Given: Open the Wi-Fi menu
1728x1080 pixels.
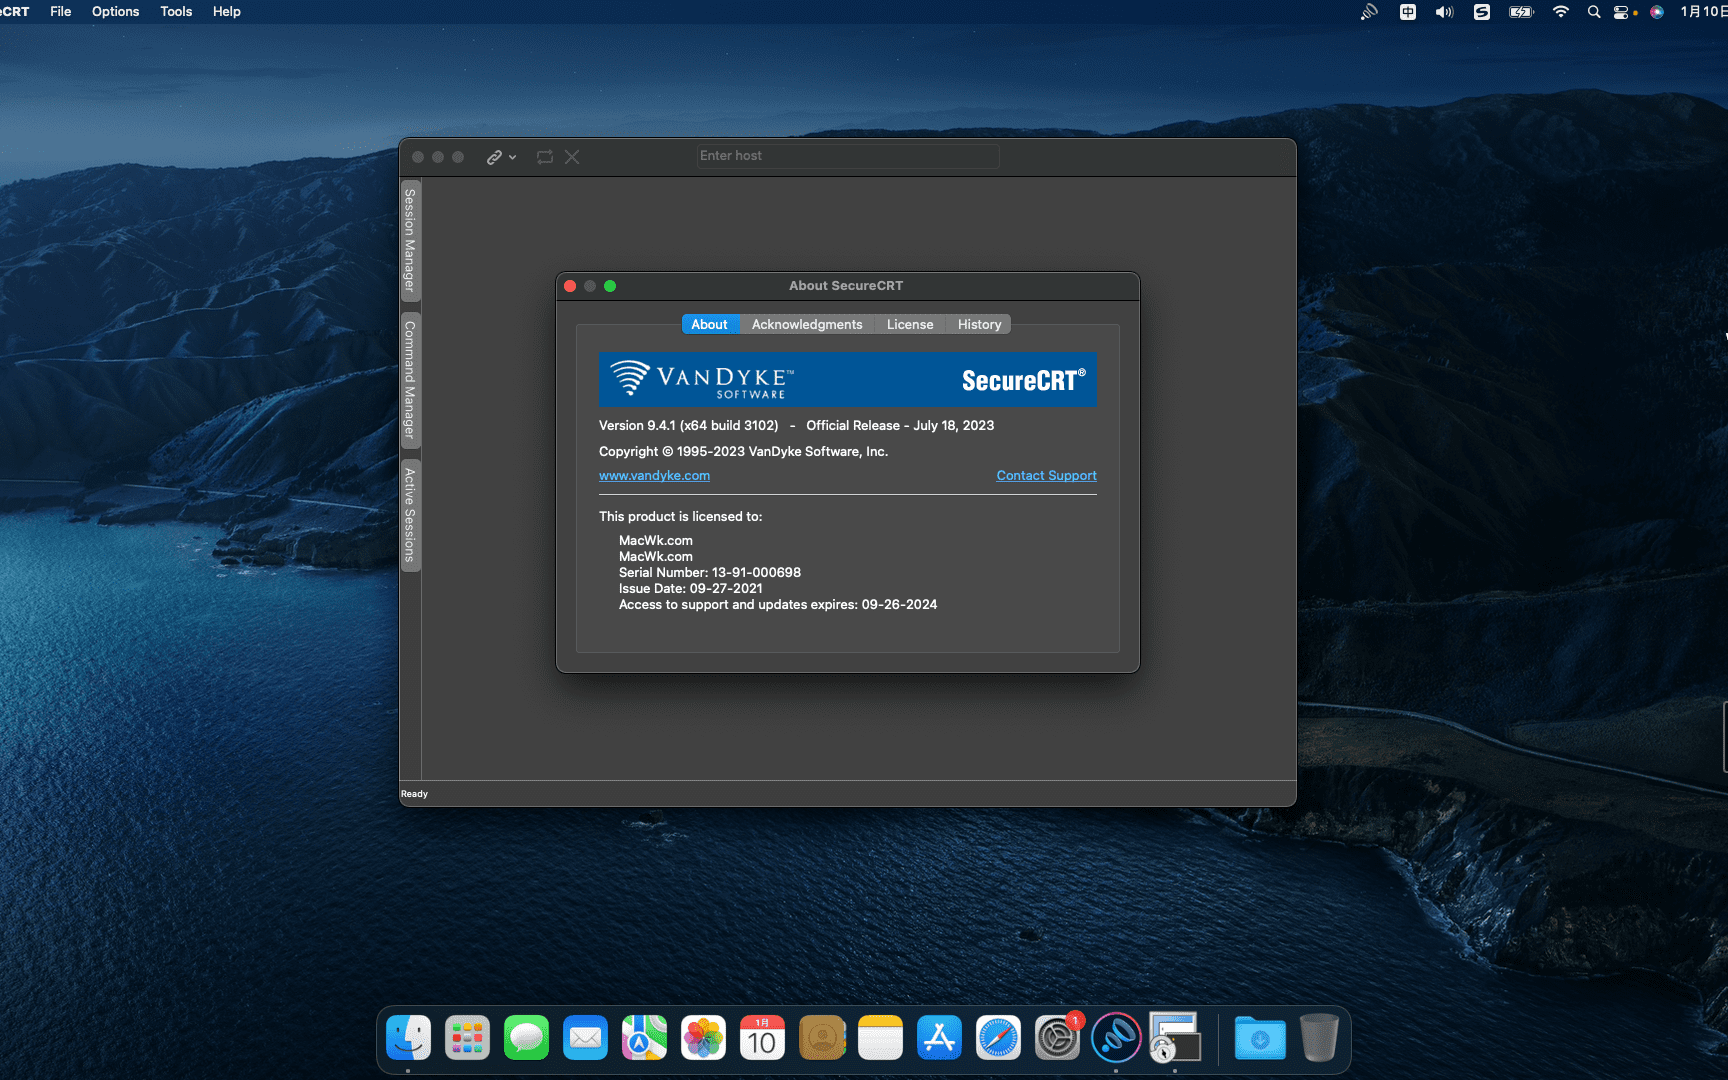Looking at the screenshot, I should [1561, 12].
